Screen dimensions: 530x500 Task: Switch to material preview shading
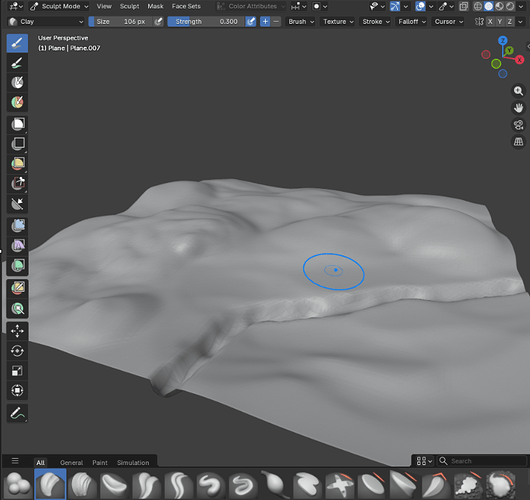(499, 6)
